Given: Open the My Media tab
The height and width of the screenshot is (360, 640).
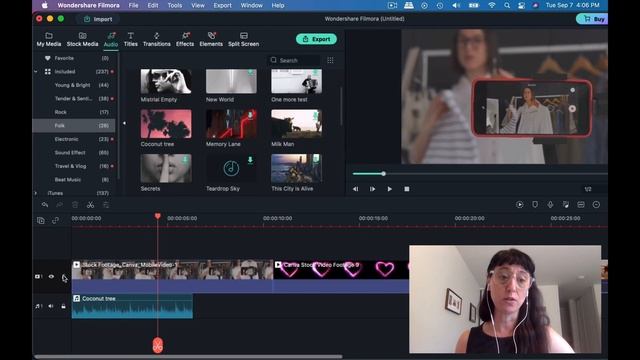Looking at the screenshot, I should [x=49, y=40].
